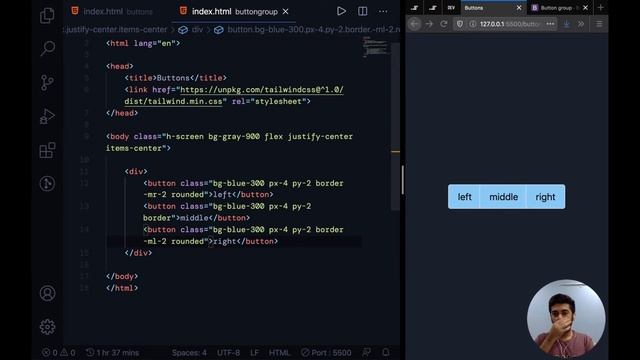The width and height of the screenshot is (640, 360).
Task: Open the Source Control view
Action: [x=47, y=82]
